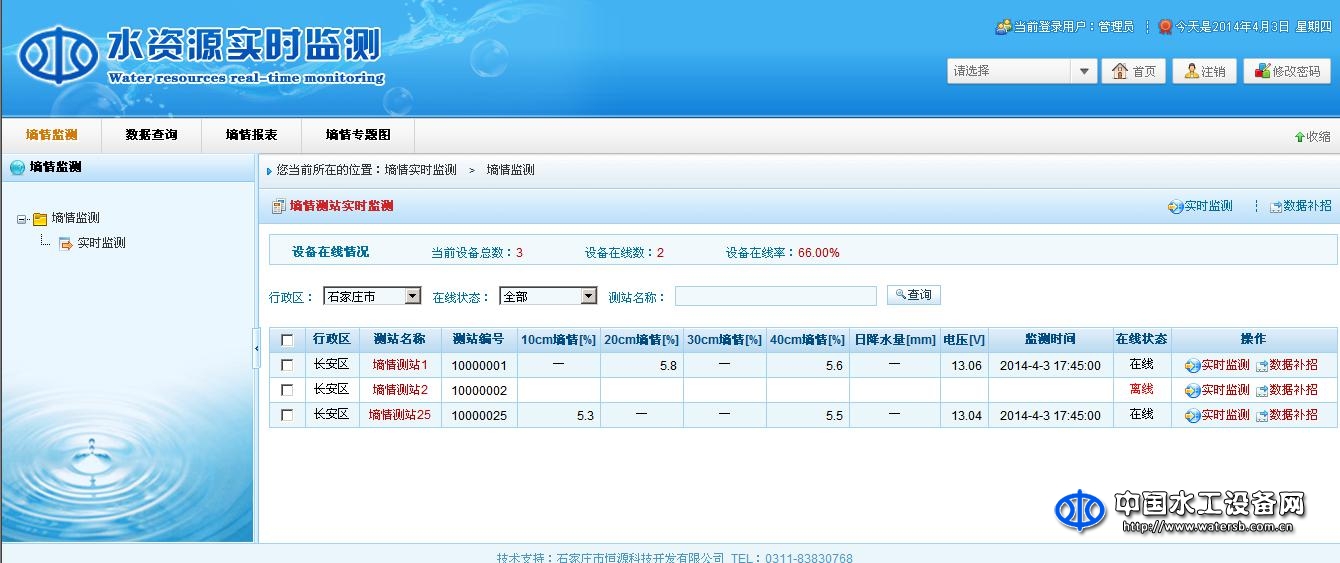Toggle the select-all checkbox in table header
The width and height of the screenshot is (1340, 563).
pyautogui.click(x=288, y=340)
